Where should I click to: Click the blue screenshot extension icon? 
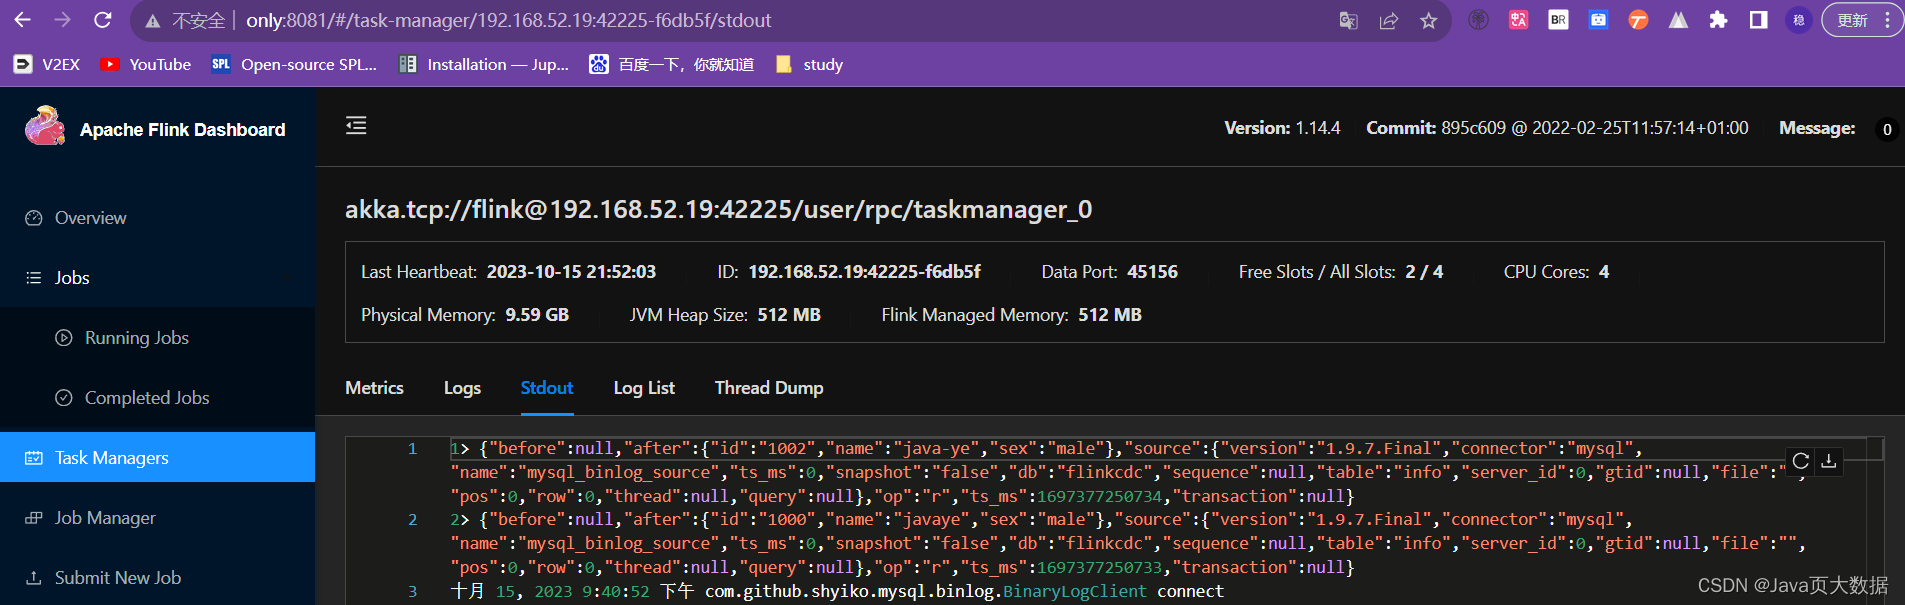tap(1598, 20)
